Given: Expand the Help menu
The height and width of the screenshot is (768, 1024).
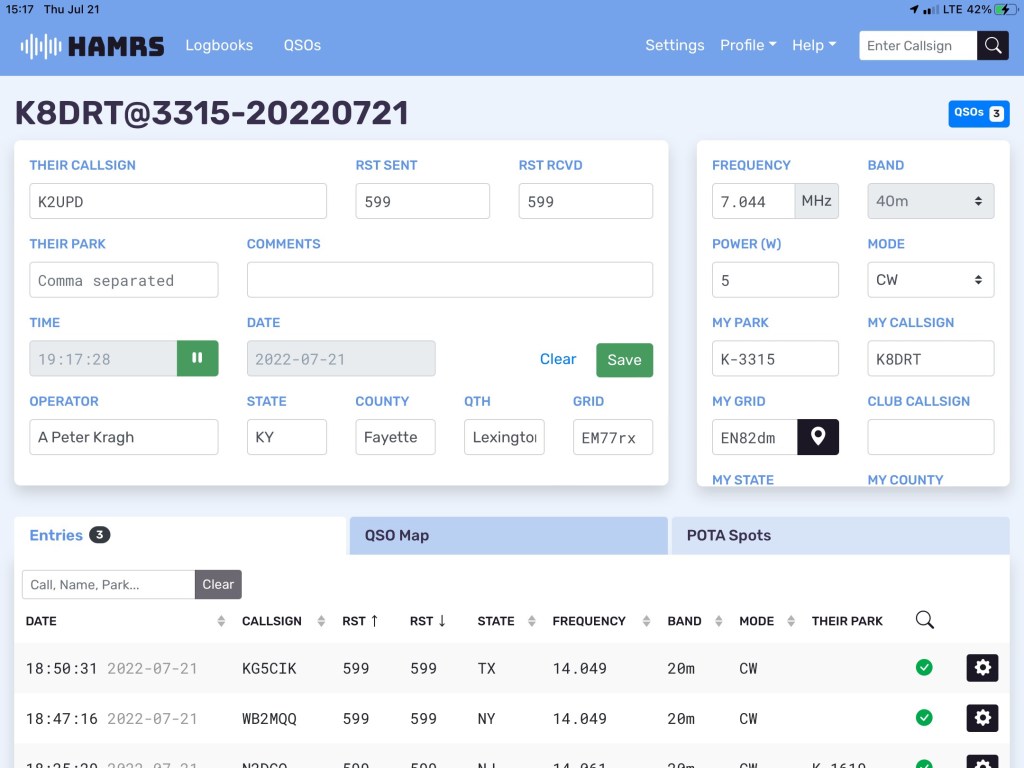Looking at the screenshot, I should (813, 46).
